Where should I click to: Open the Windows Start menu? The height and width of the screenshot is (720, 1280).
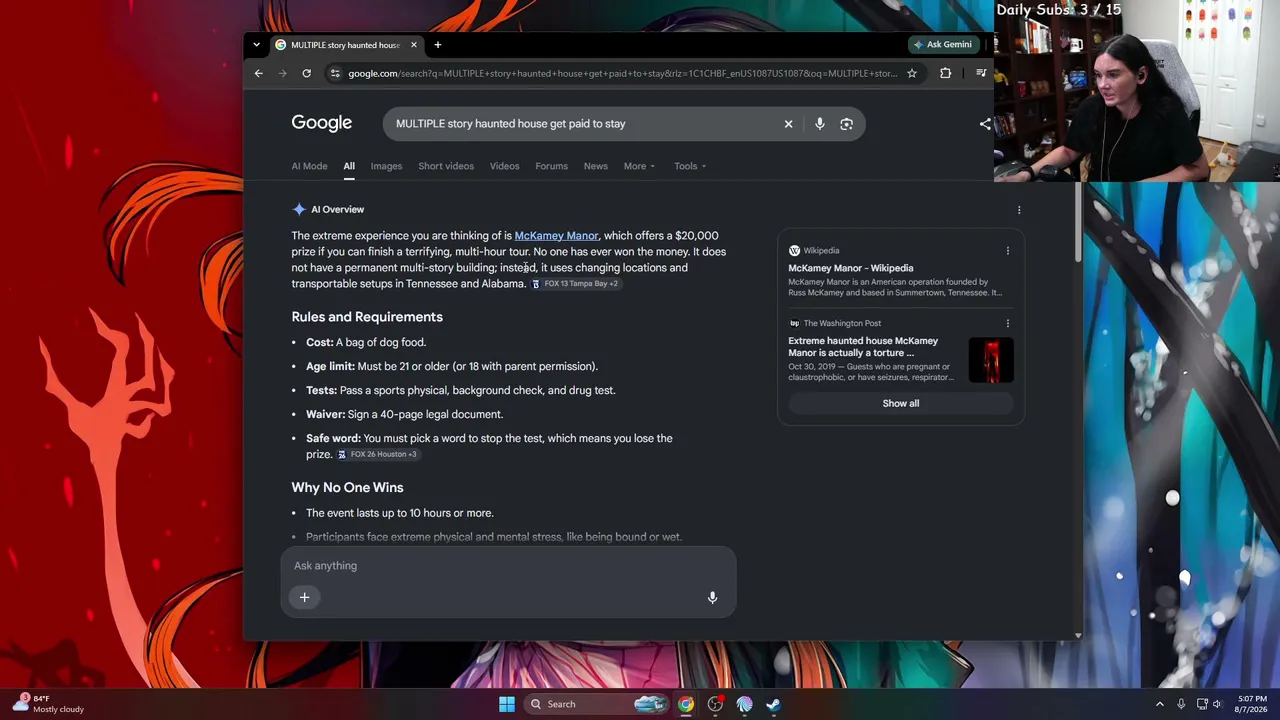coord(507,704)
